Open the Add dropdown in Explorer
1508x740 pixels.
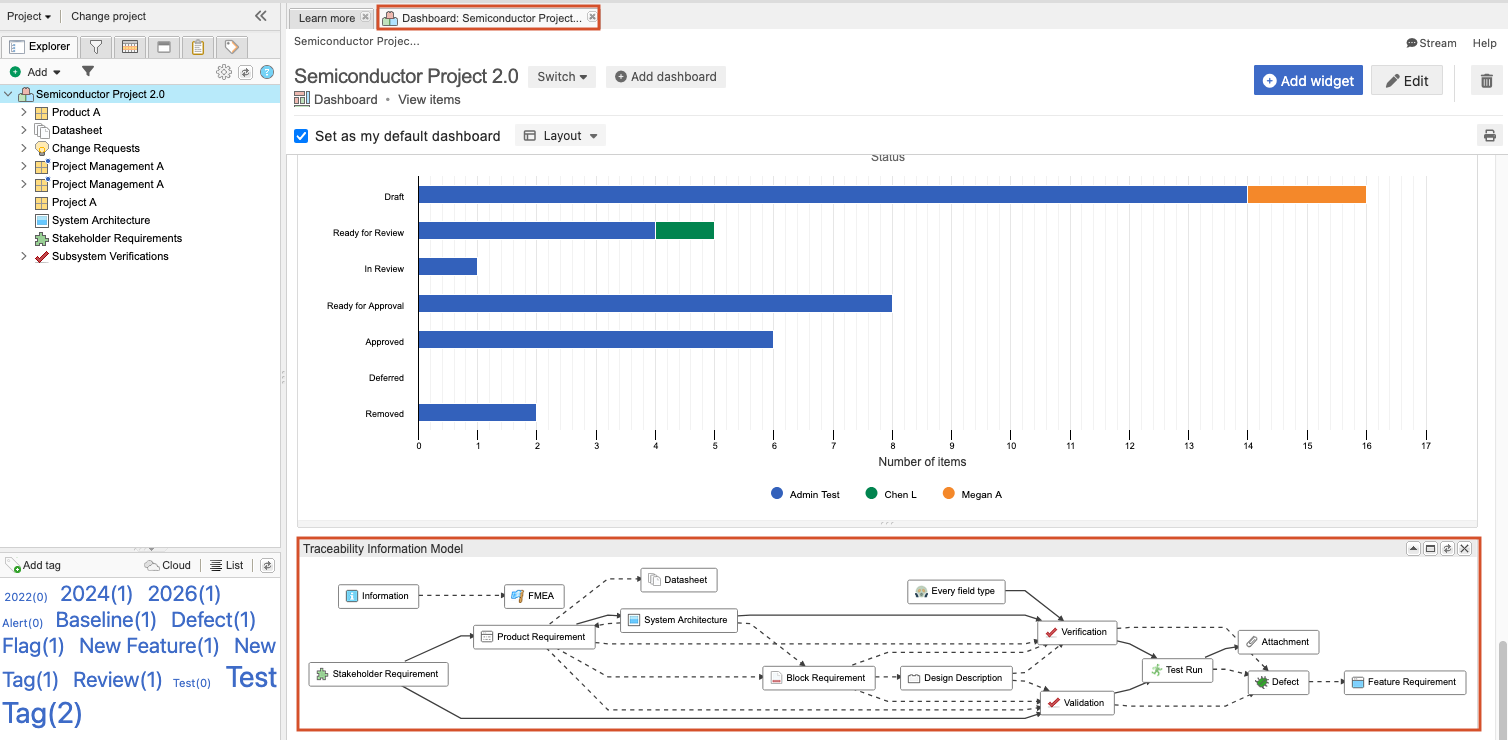pos(36,72)
